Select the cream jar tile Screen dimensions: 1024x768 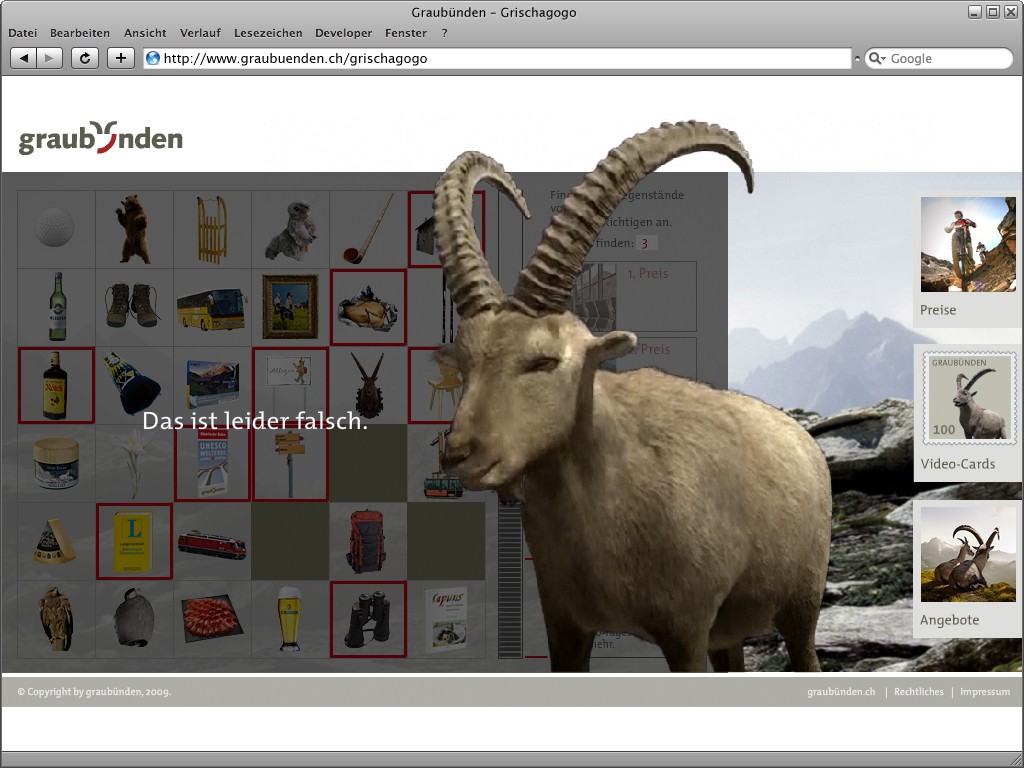56,463
